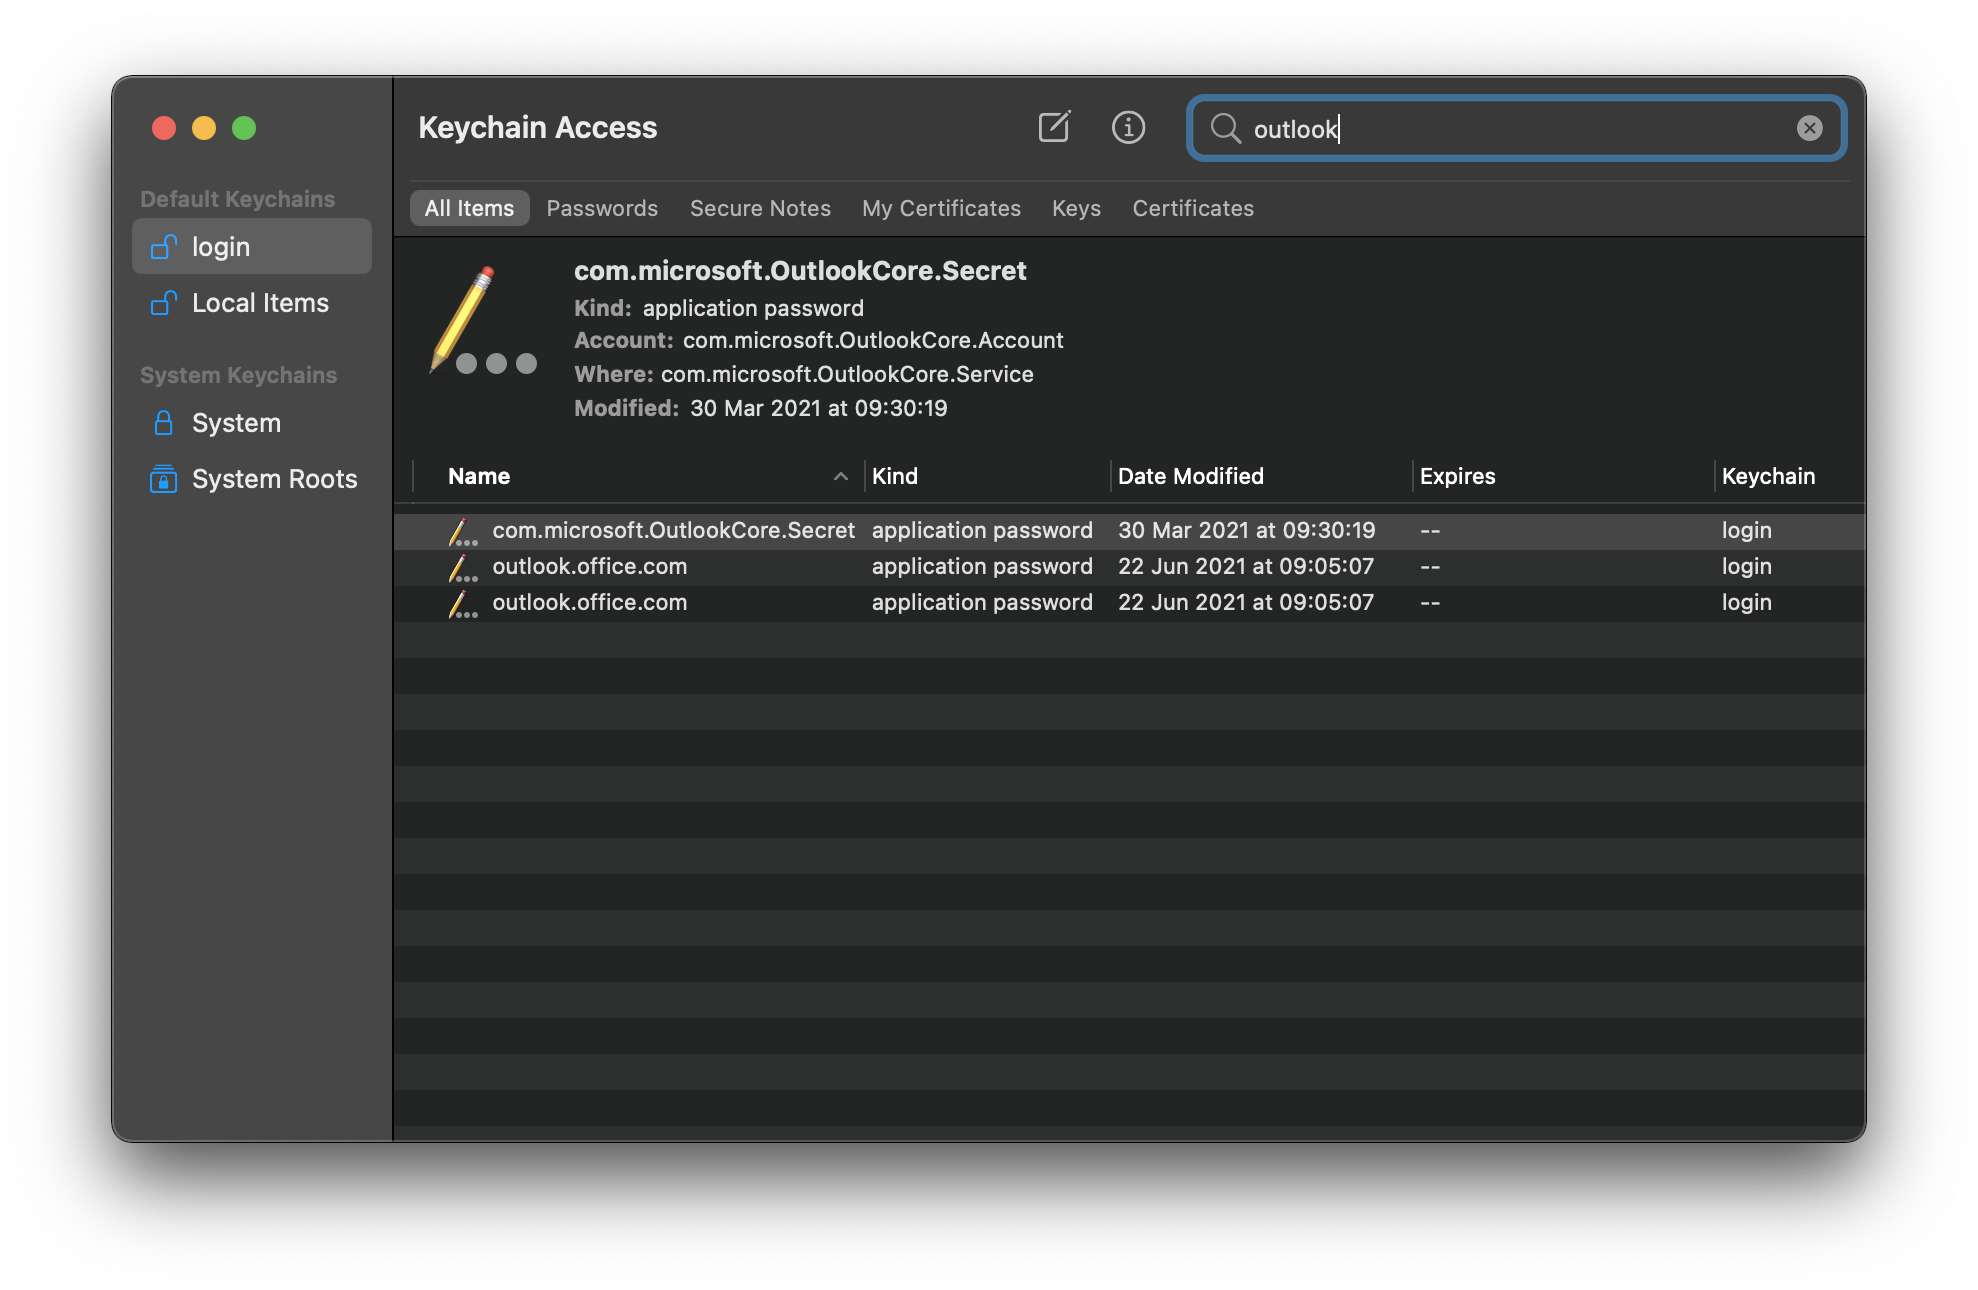Click the Modified date in the detail header
The height and width of the screenshot is (1290, 1978).
pyautogui.click(x=818, y=408)
